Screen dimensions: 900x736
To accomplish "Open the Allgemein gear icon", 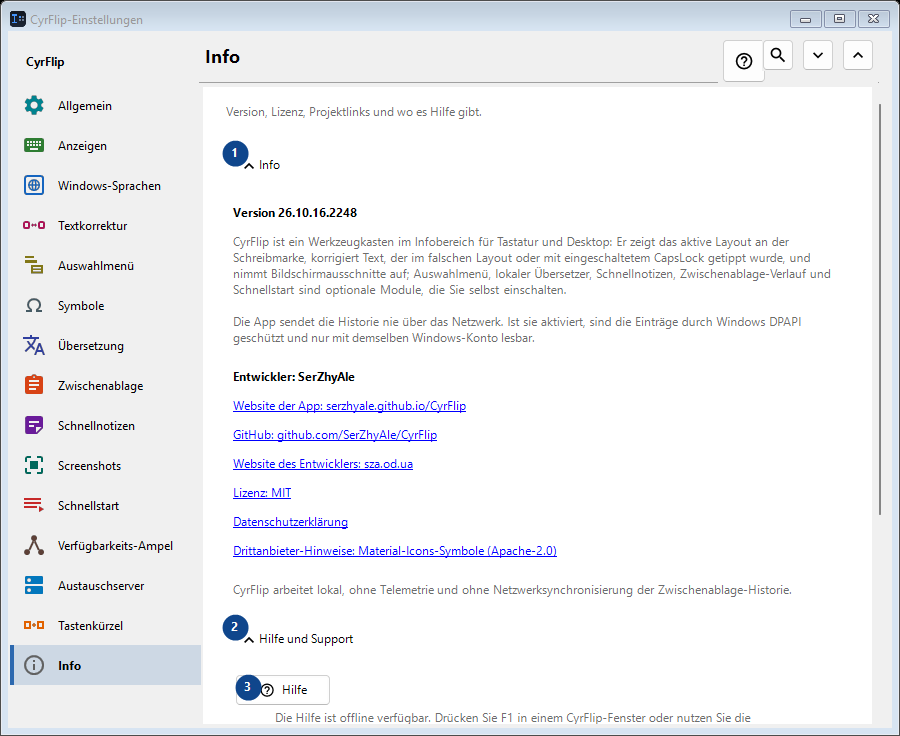I will coord(34,106).
